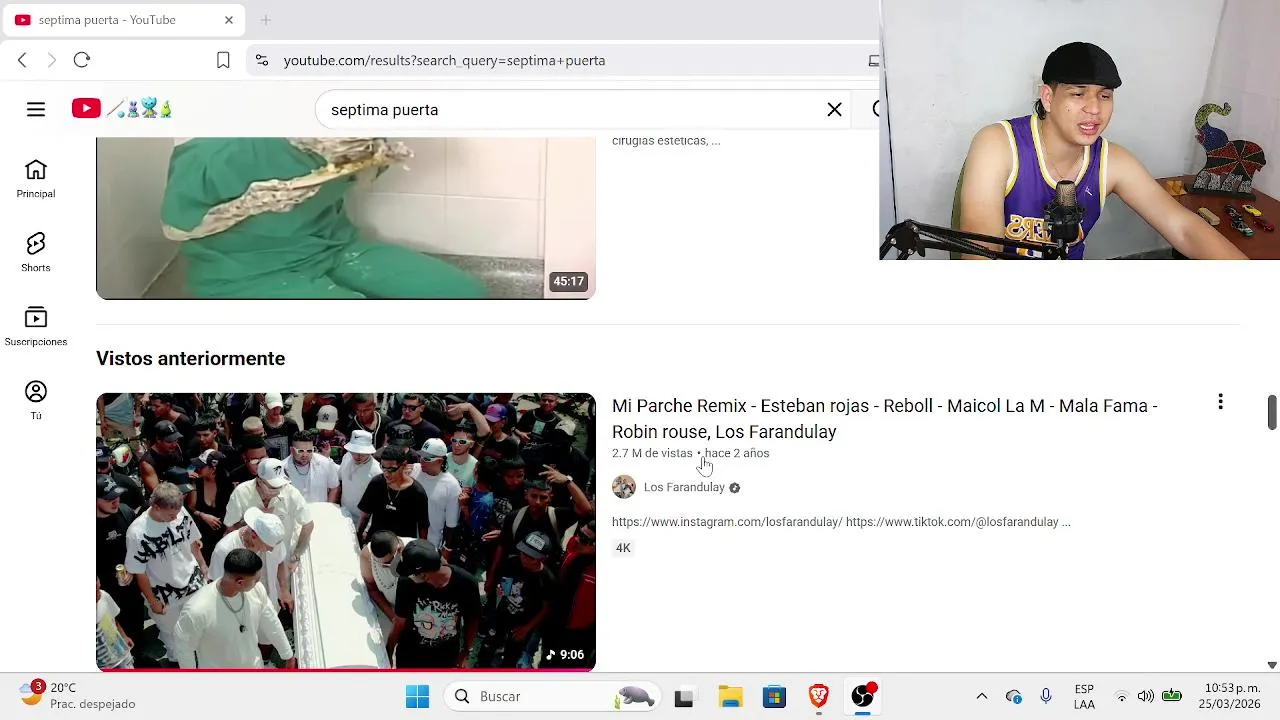The width and height of the screenshot is (1280, 720).
Task: Click the 2.7 M de vistas text
Action: [x=652, y=453]
